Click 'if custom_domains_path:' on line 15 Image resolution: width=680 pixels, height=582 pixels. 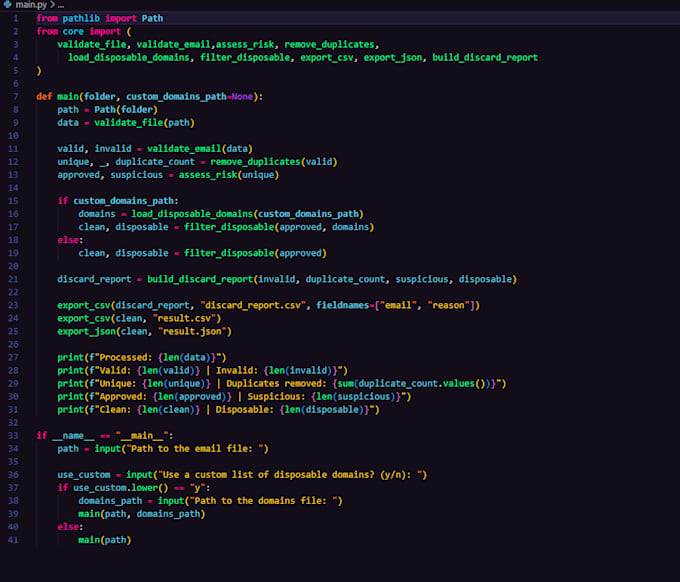pyautogui.click(x=118, y=201)
